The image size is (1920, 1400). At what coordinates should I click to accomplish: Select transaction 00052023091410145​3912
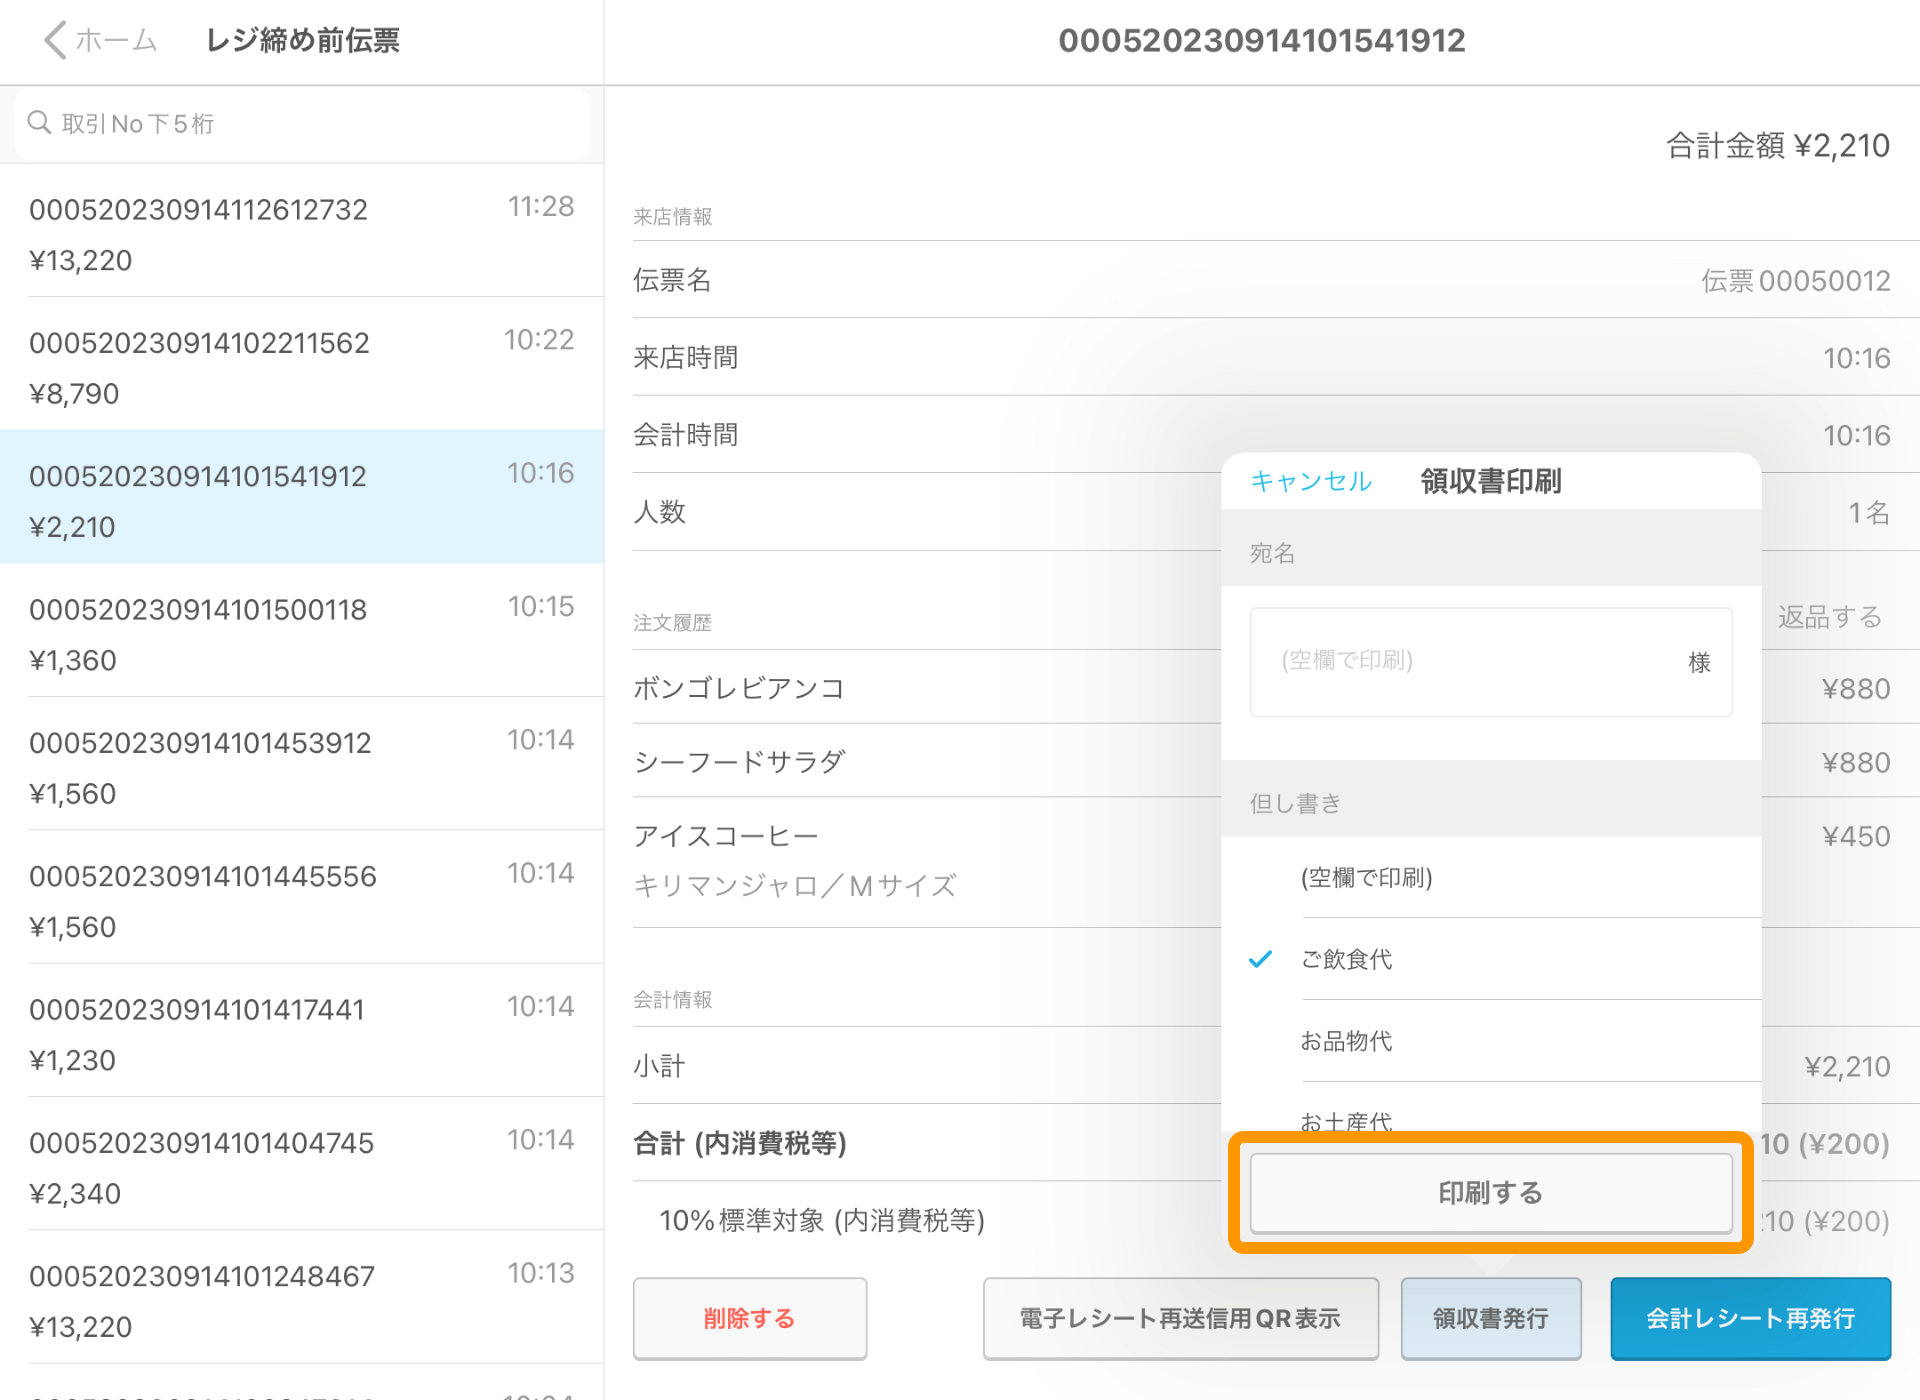click(x=301, y=764)
